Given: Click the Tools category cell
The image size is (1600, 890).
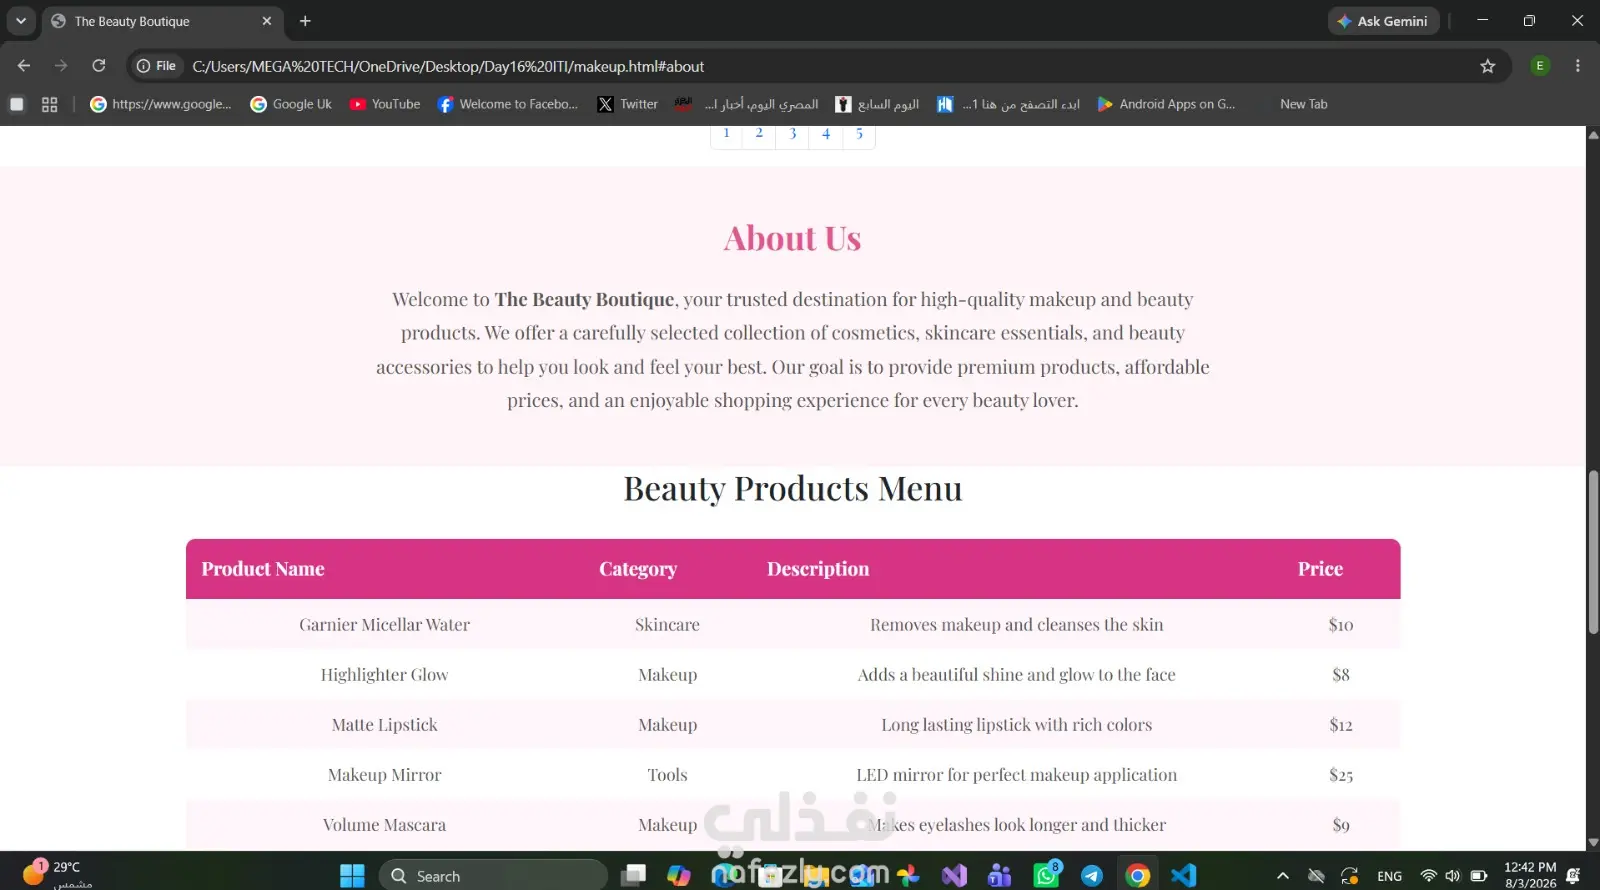Looking at the screenshot, I should (x=667, y=775).
